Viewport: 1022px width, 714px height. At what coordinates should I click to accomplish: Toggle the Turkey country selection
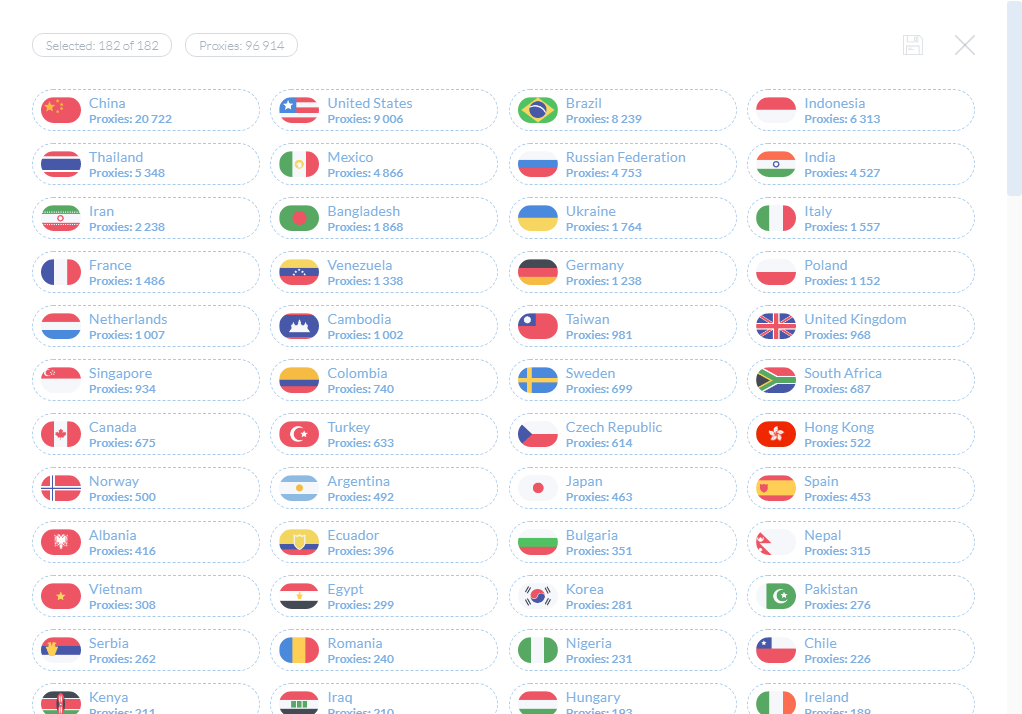384,435
